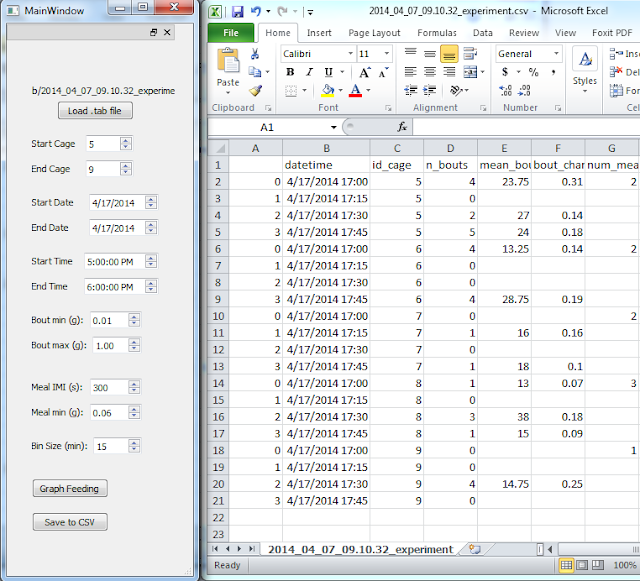This screenshot has width=640, height=581.
Task: Click Merge and Center icon
Action: coord(470,72)
